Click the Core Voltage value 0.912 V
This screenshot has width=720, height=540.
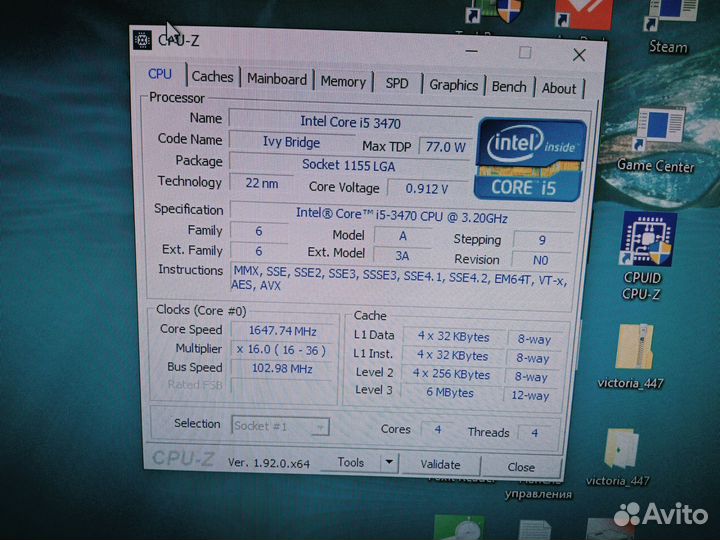pyautogui.click(x=427, y=189)
